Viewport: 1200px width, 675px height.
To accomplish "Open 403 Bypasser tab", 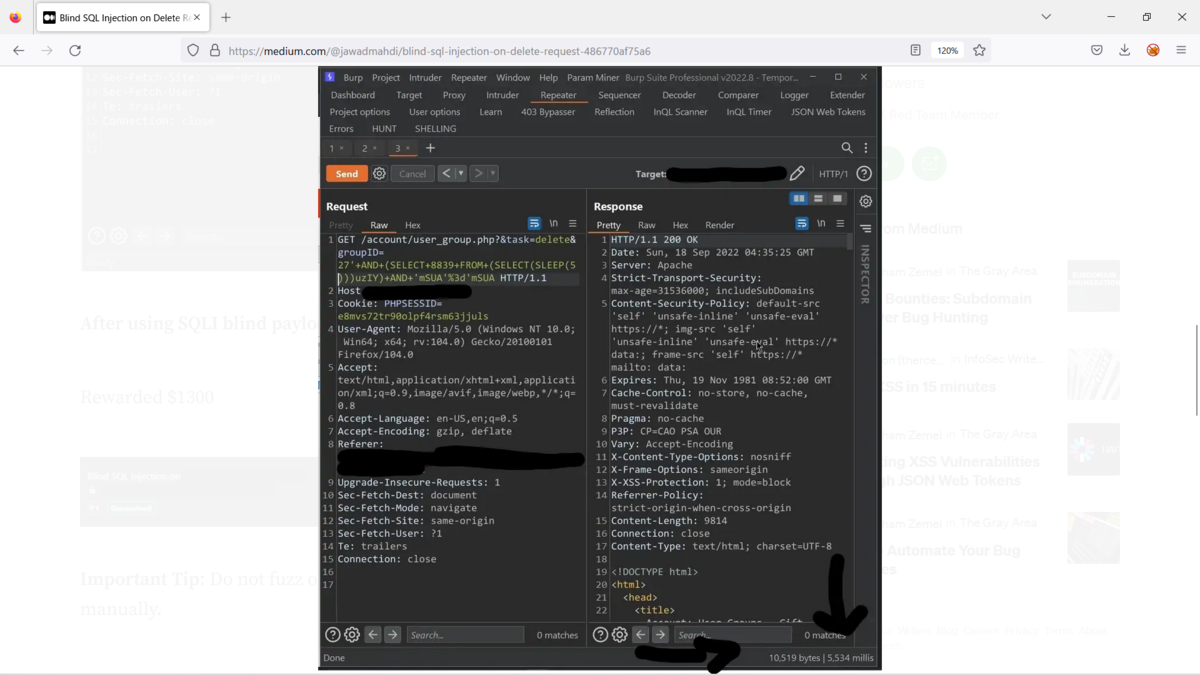I will (548, 112).
